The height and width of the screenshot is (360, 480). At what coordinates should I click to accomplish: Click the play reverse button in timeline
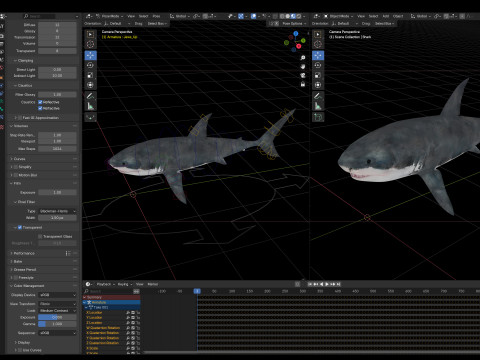[321, 284]
